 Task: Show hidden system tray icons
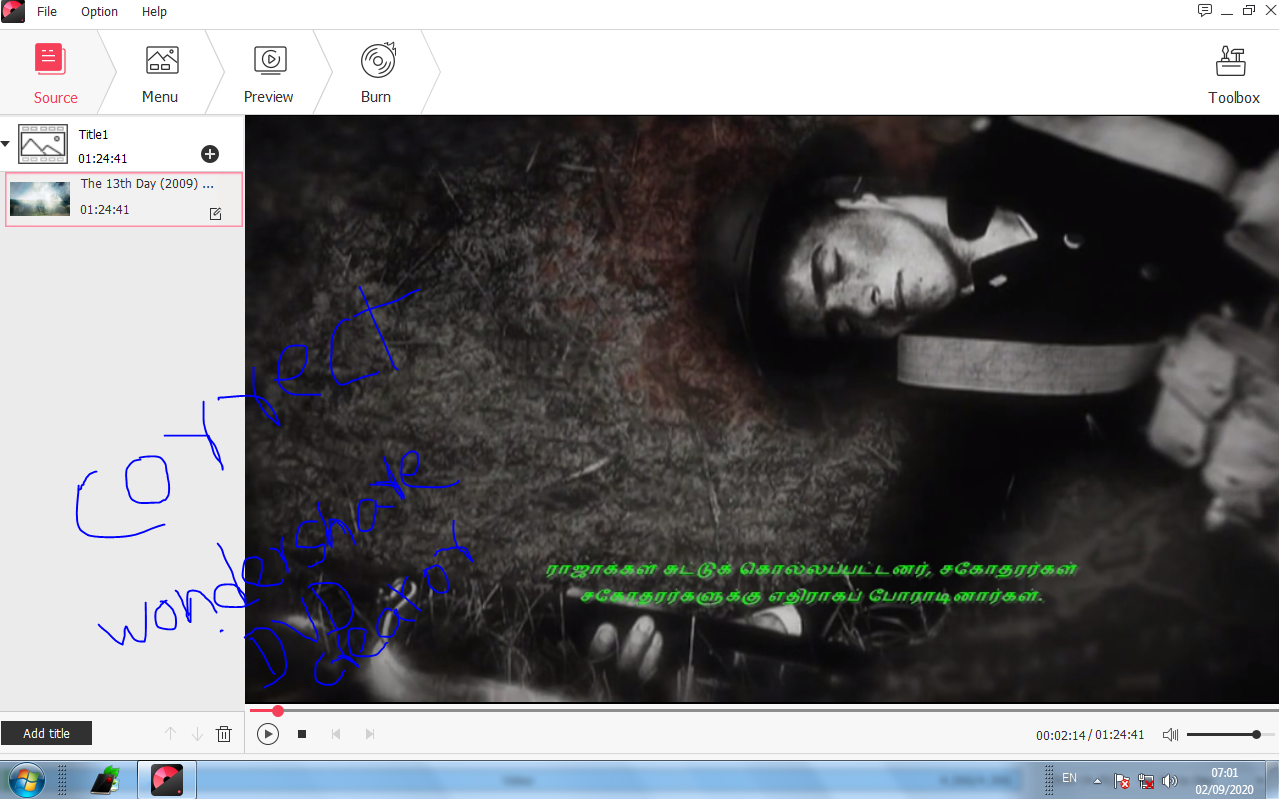point(1097,780)
